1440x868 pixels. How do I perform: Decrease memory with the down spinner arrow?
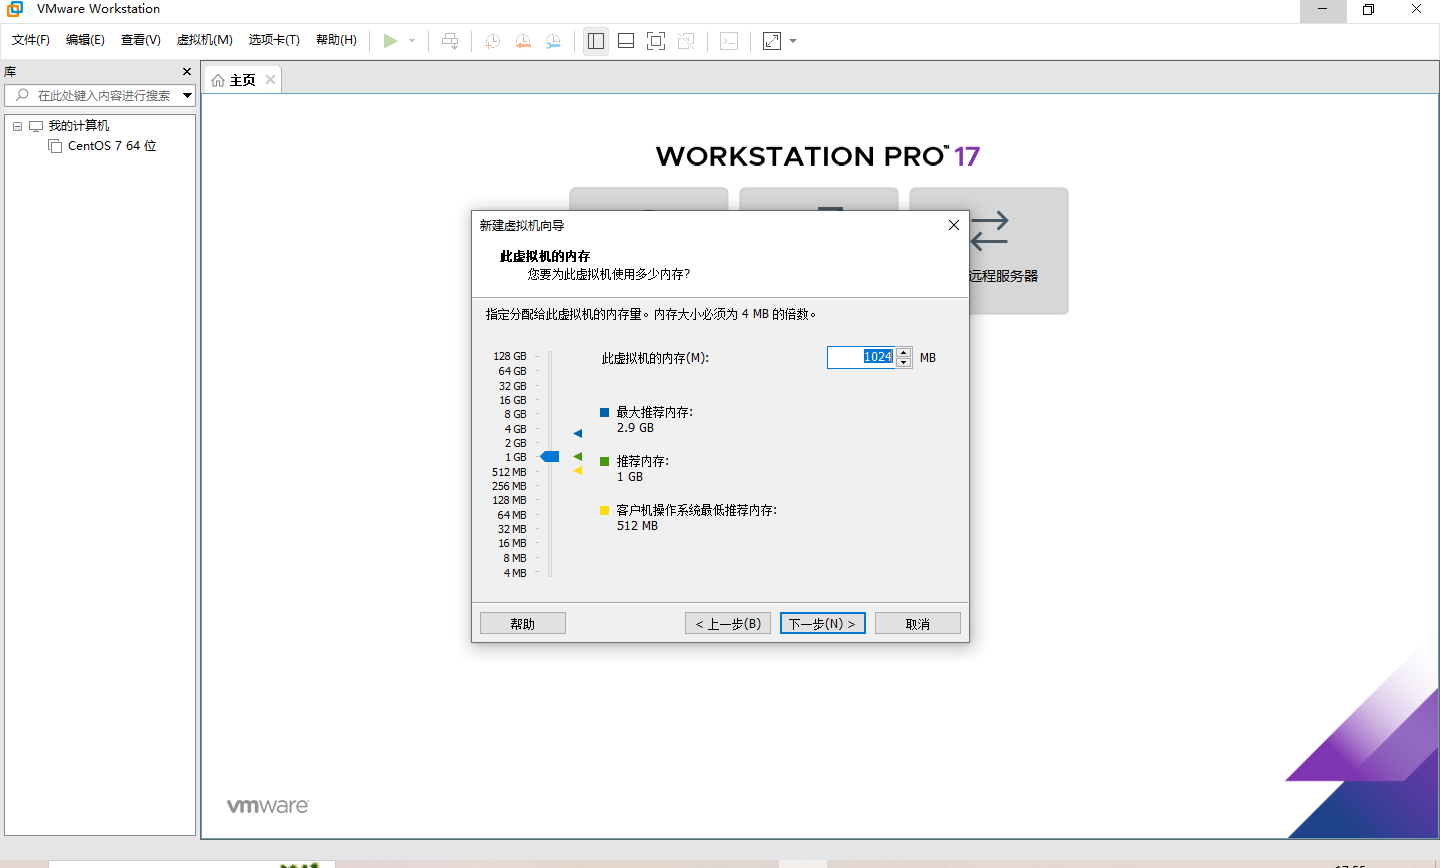[x=904, y=363]
